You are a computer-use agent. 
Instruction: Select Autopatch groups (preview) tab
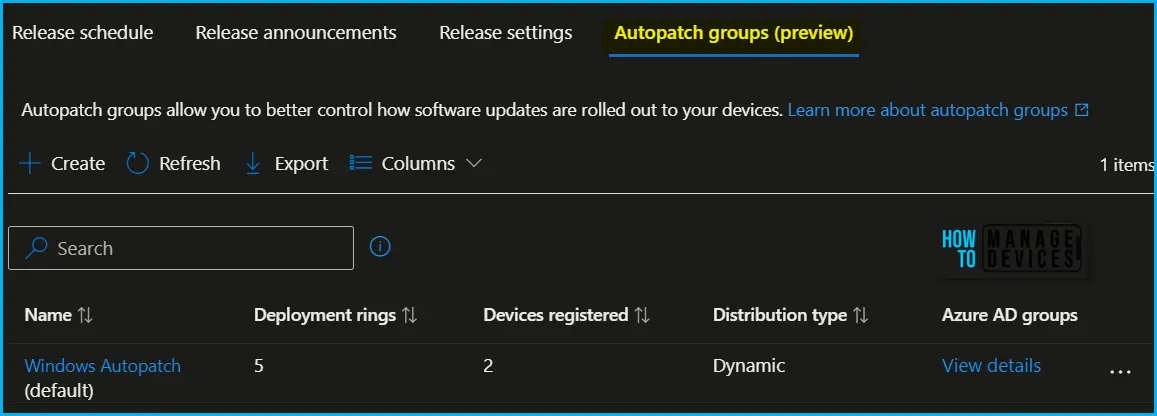733,33
